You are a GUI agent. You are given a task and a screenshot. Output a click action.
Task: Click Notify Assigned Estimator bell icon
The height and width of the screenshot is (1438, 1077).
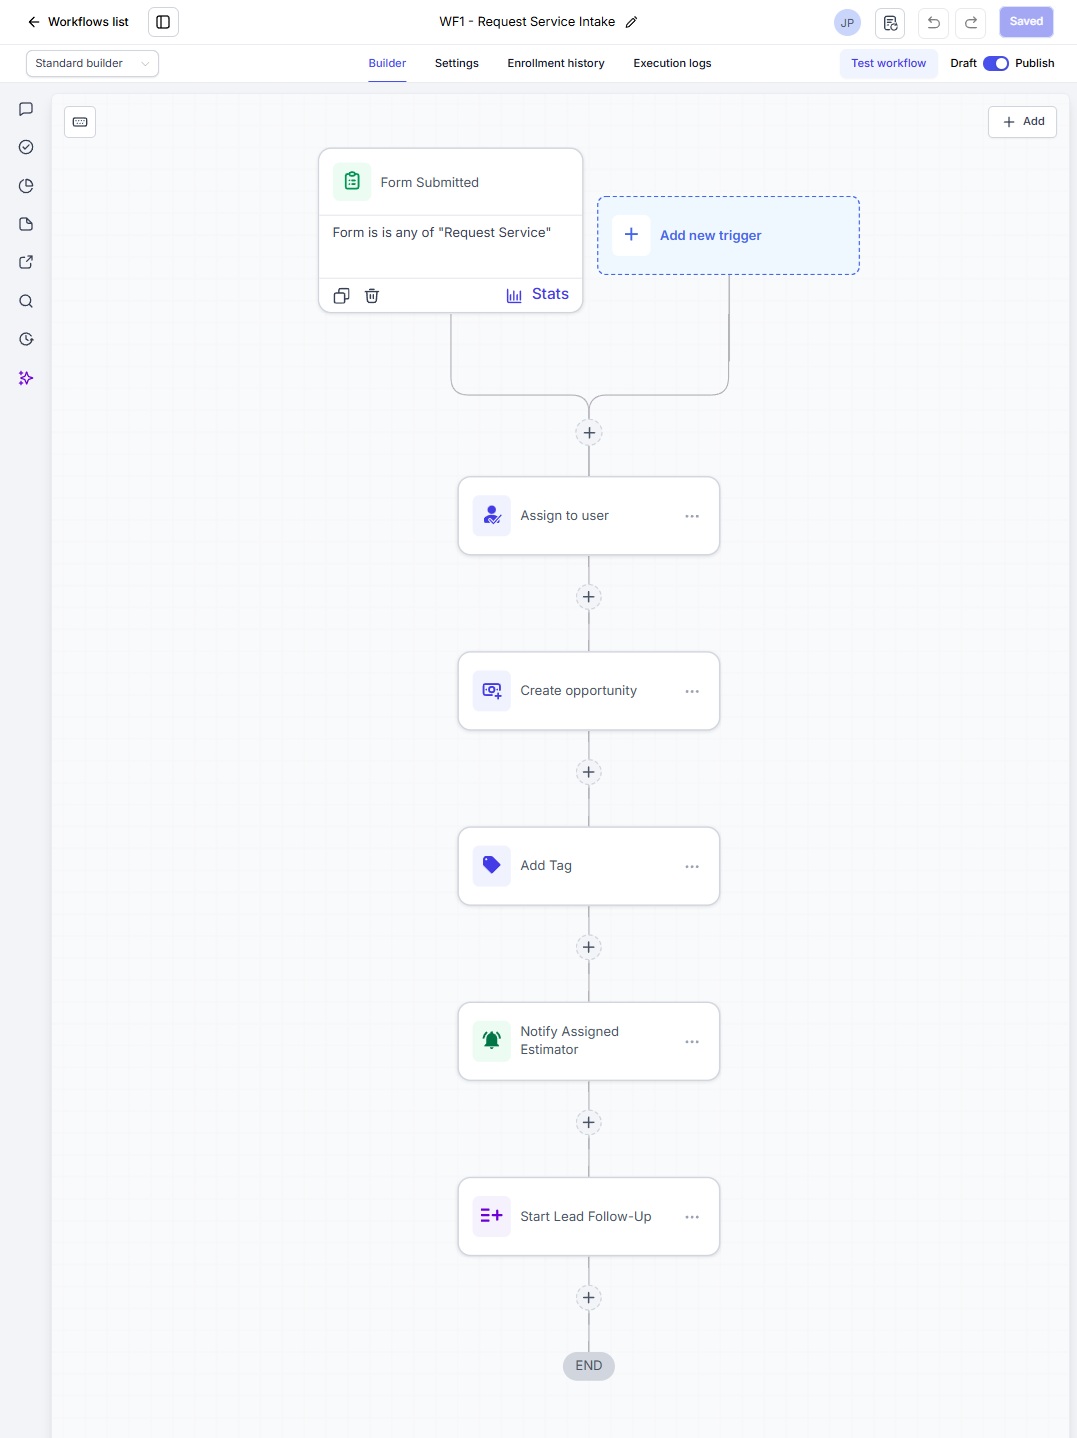pyautogui.click(x=492, y=1041)
